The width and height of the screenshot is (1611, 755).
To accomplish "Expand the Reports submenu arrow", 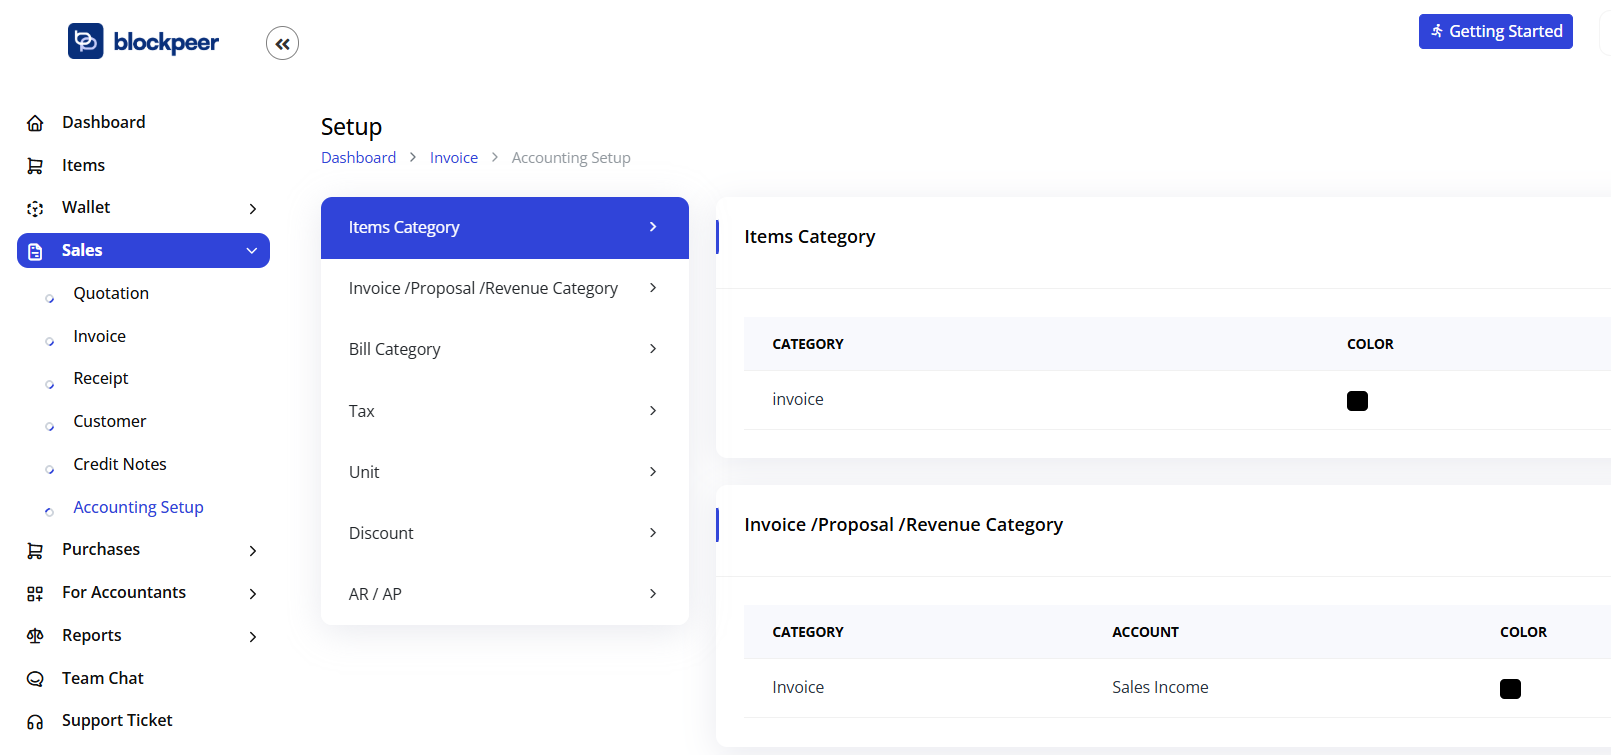I will tap(253, 637).
